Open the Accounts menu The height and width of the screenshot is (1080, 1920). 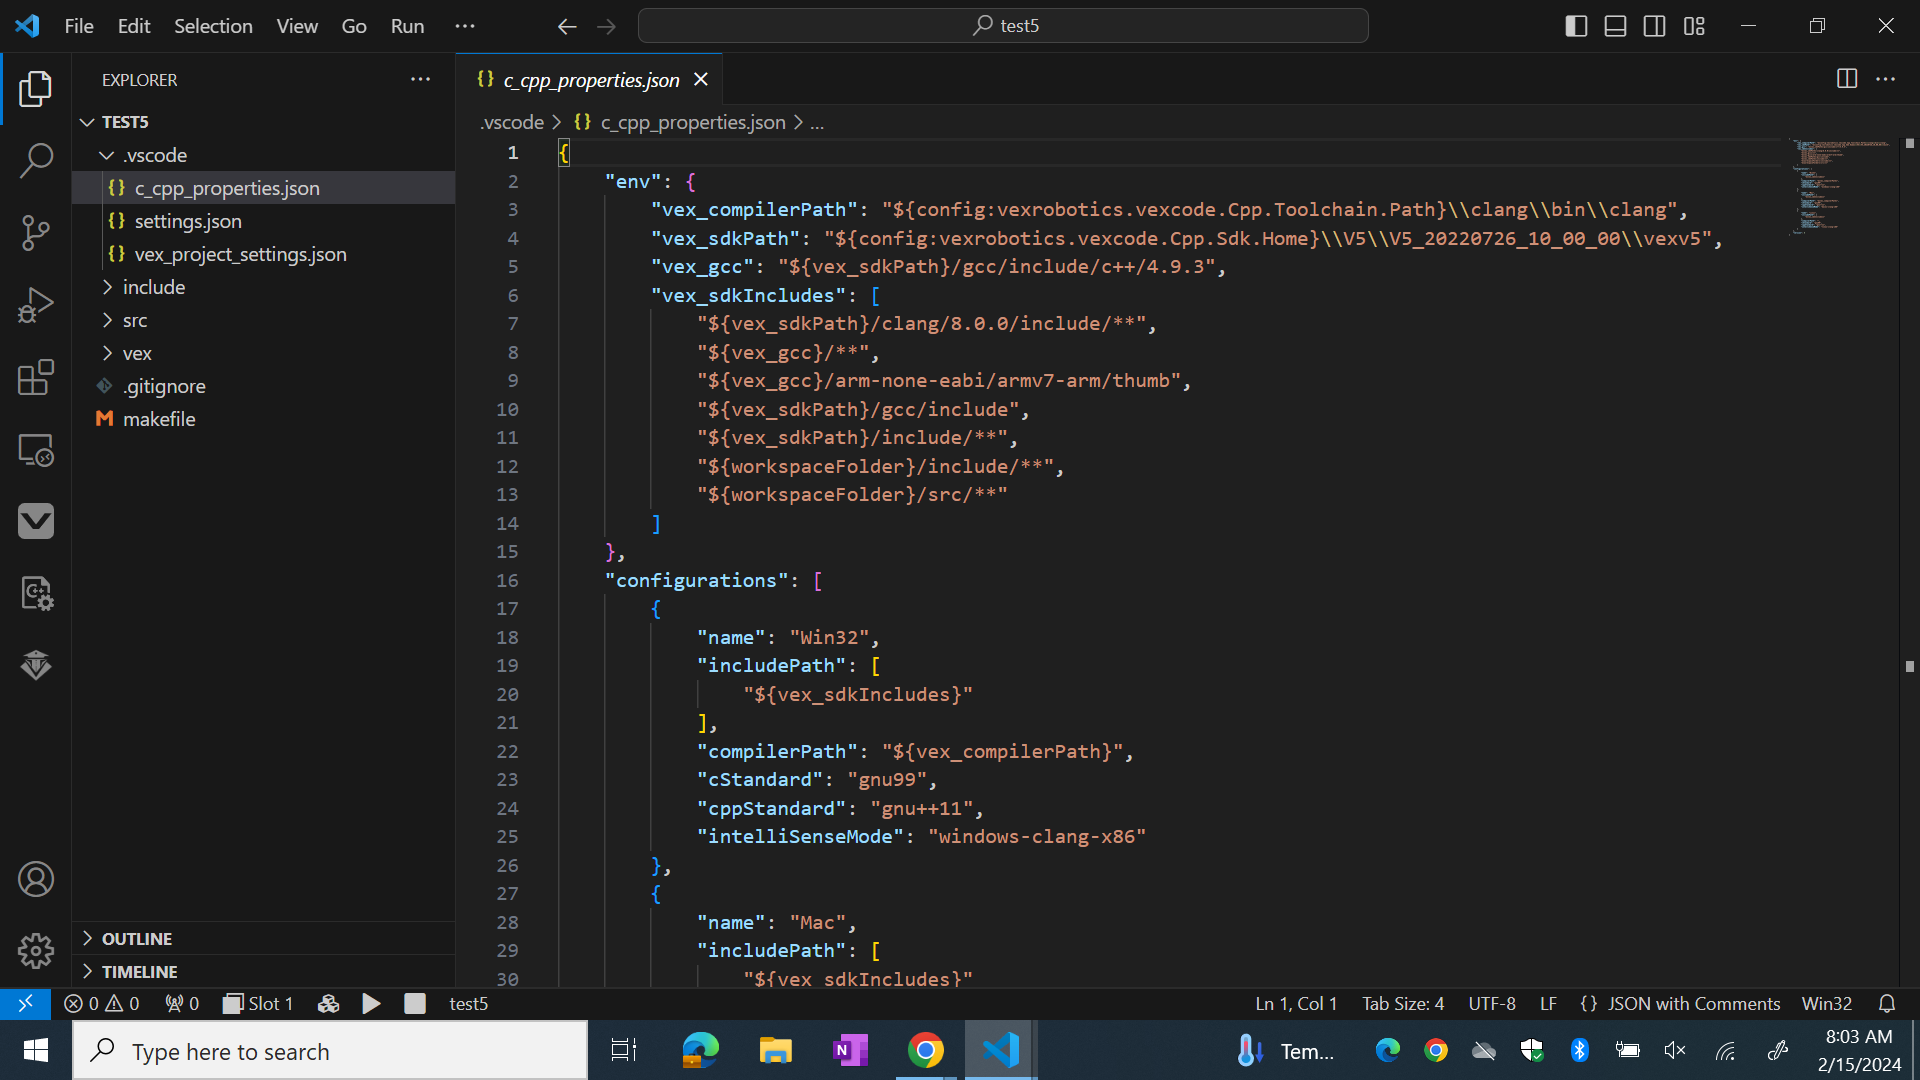click(36, 879)
